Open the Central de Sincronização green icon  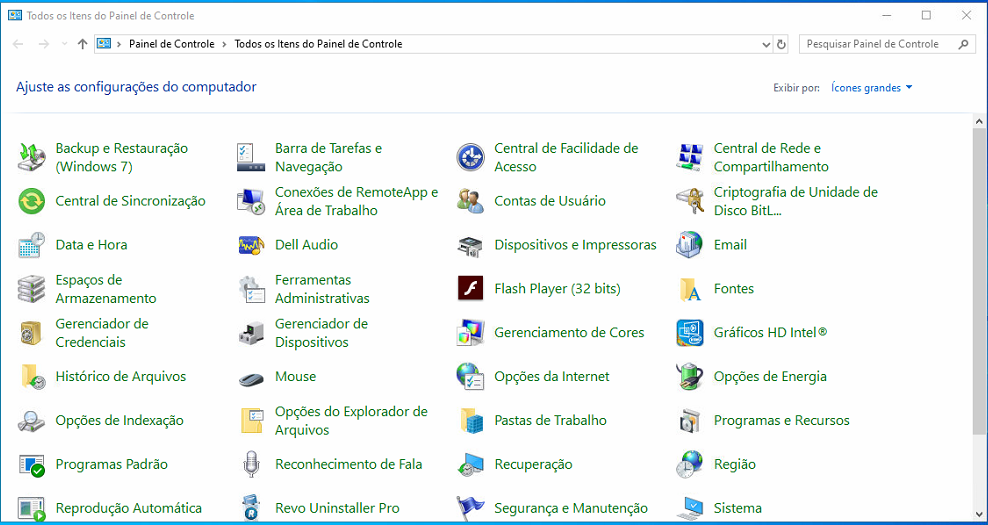32,201
